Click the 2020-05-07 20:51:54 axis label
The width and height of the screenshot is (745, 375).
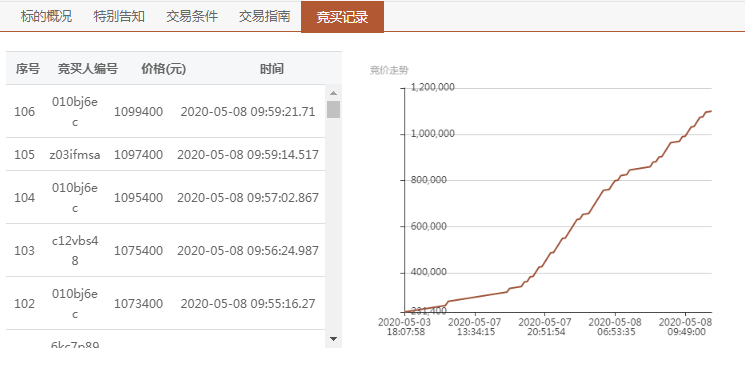pyautogui.click(x=545, y=327)
